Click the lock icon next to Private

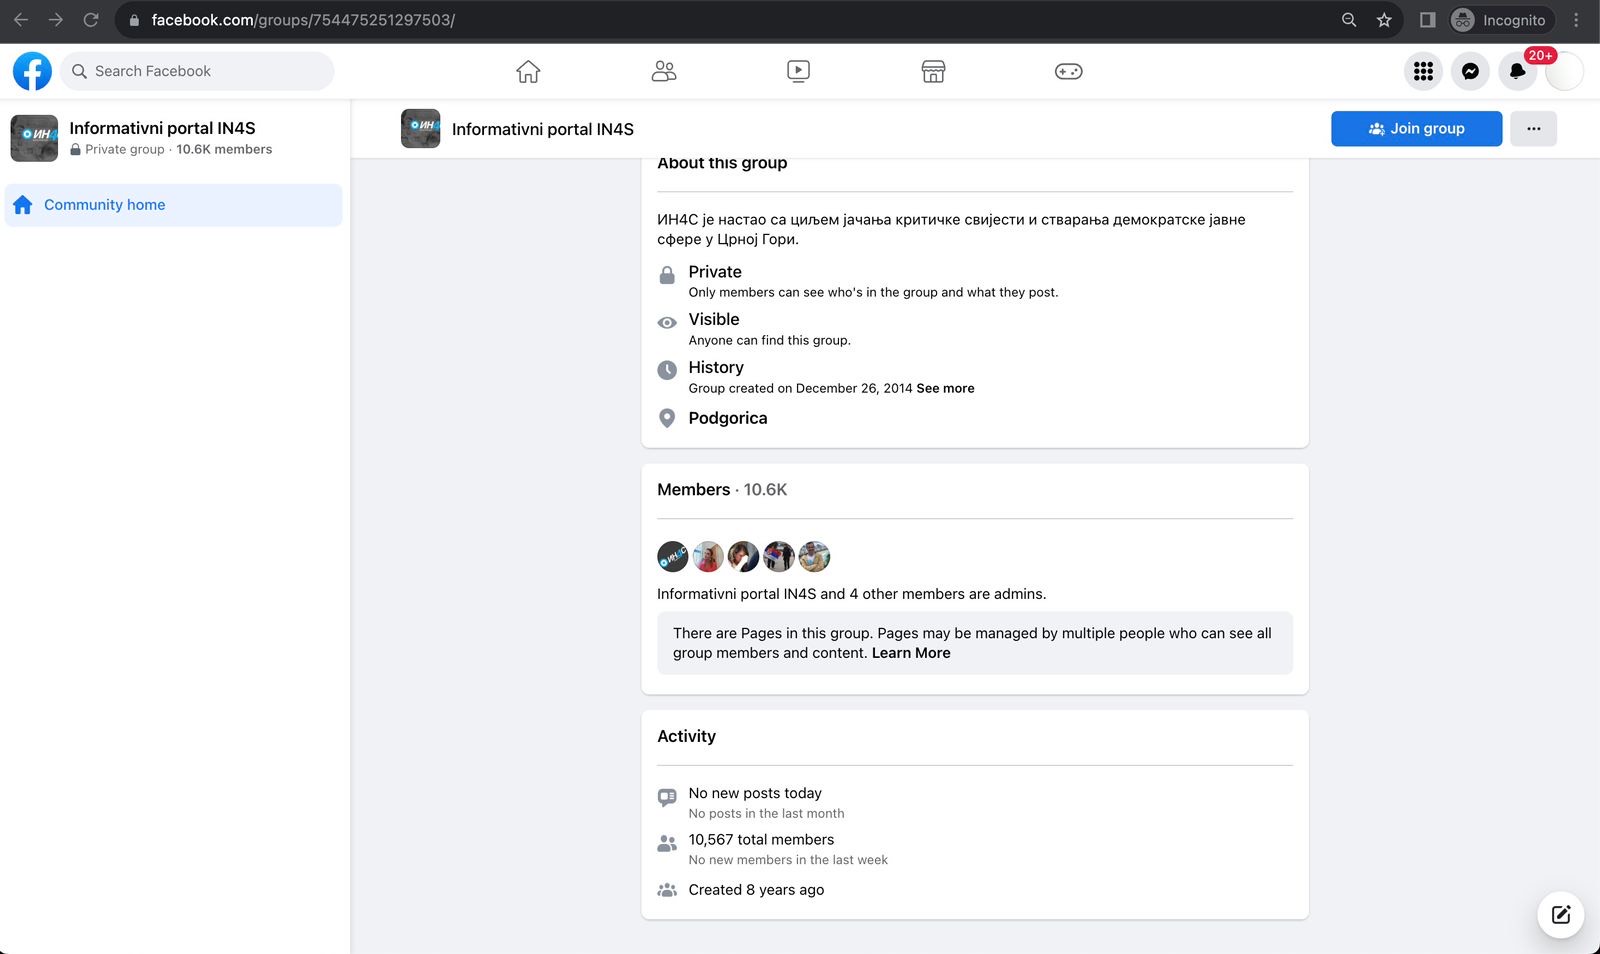tap(667, 275)
